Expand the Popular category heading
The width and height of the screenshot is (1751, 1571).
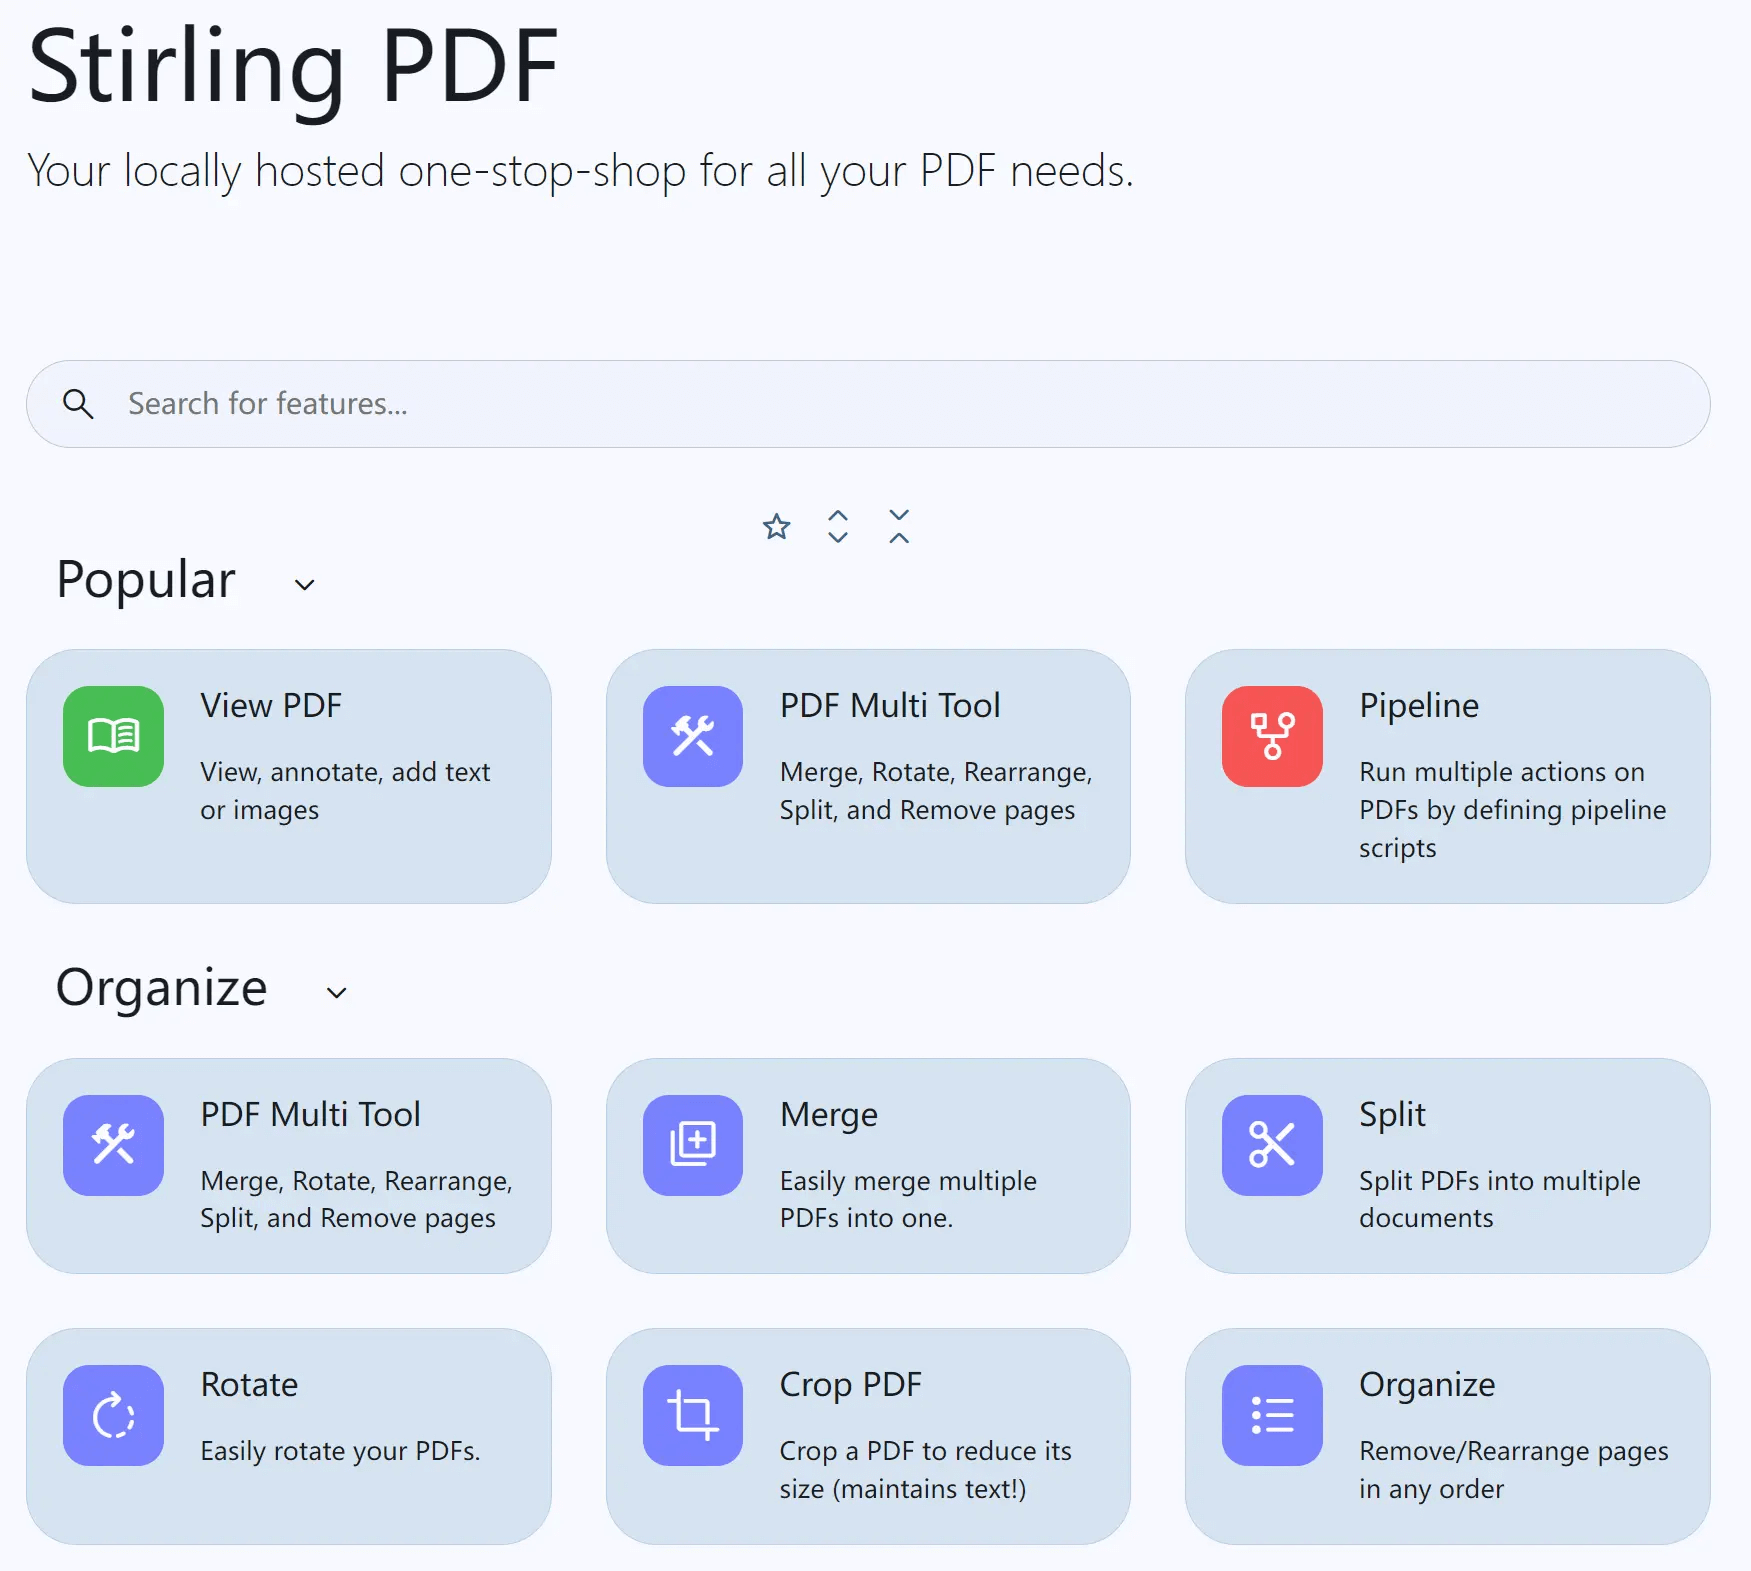[146, 580]
